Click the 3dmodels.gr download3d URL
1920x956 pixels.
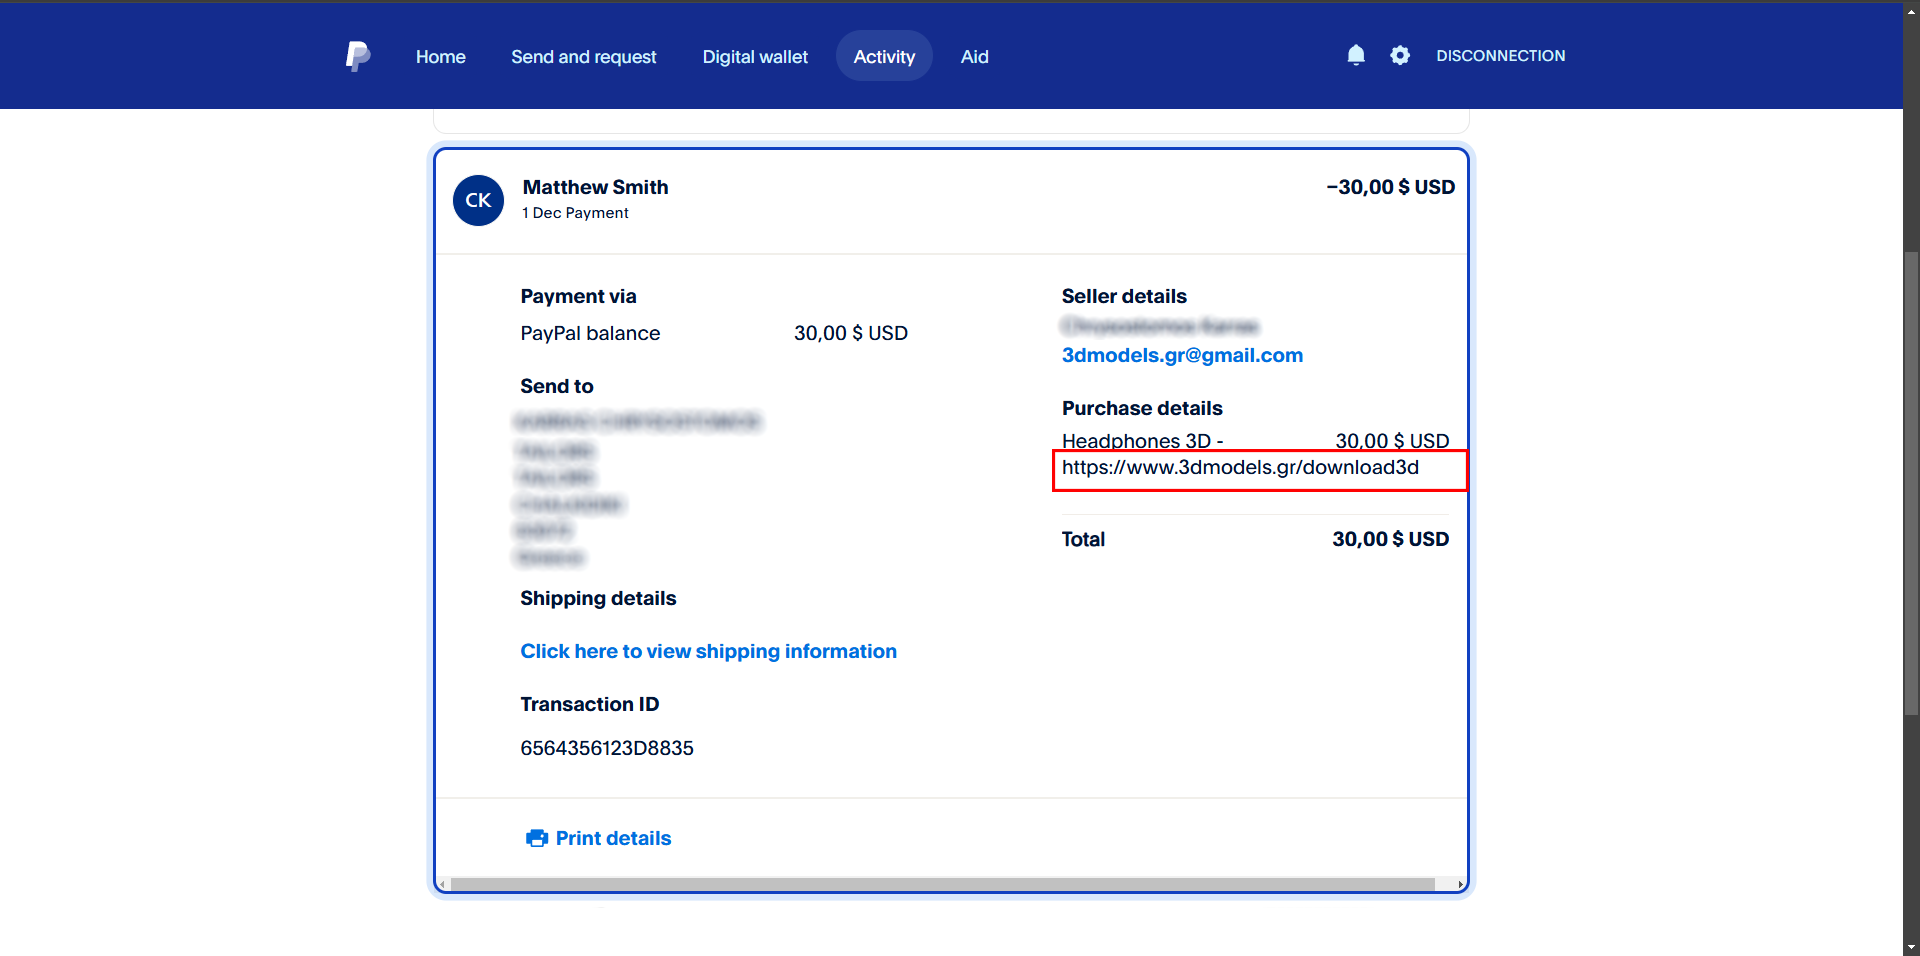tap(1240, 468)
